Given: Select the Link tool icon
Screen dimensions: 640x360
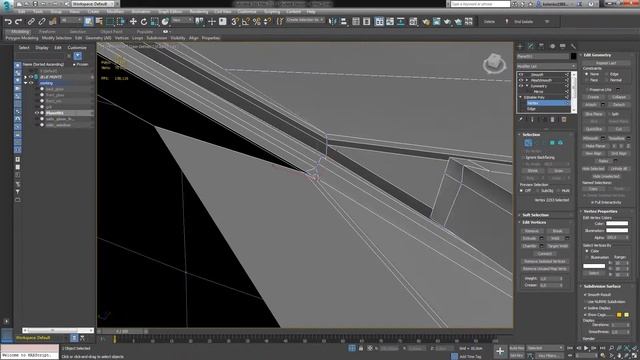Looking at the screenshot, I should click(31, 22).
